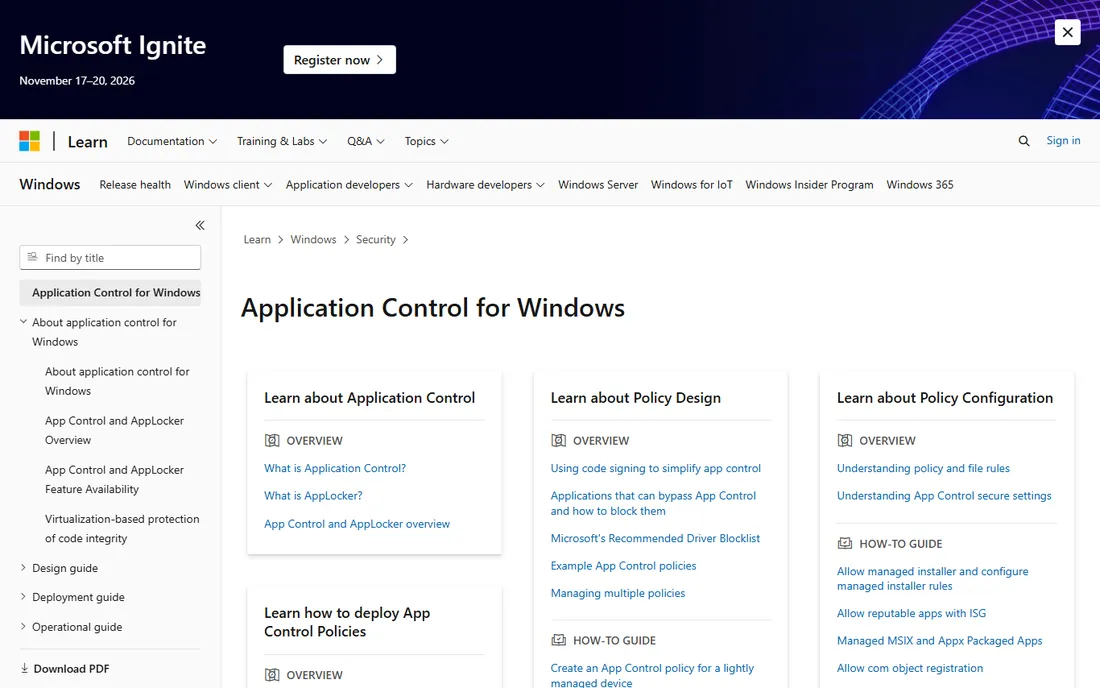Collapse the table of contents sidebar
The image size is (1100, 688).
[x=200, y=225]
